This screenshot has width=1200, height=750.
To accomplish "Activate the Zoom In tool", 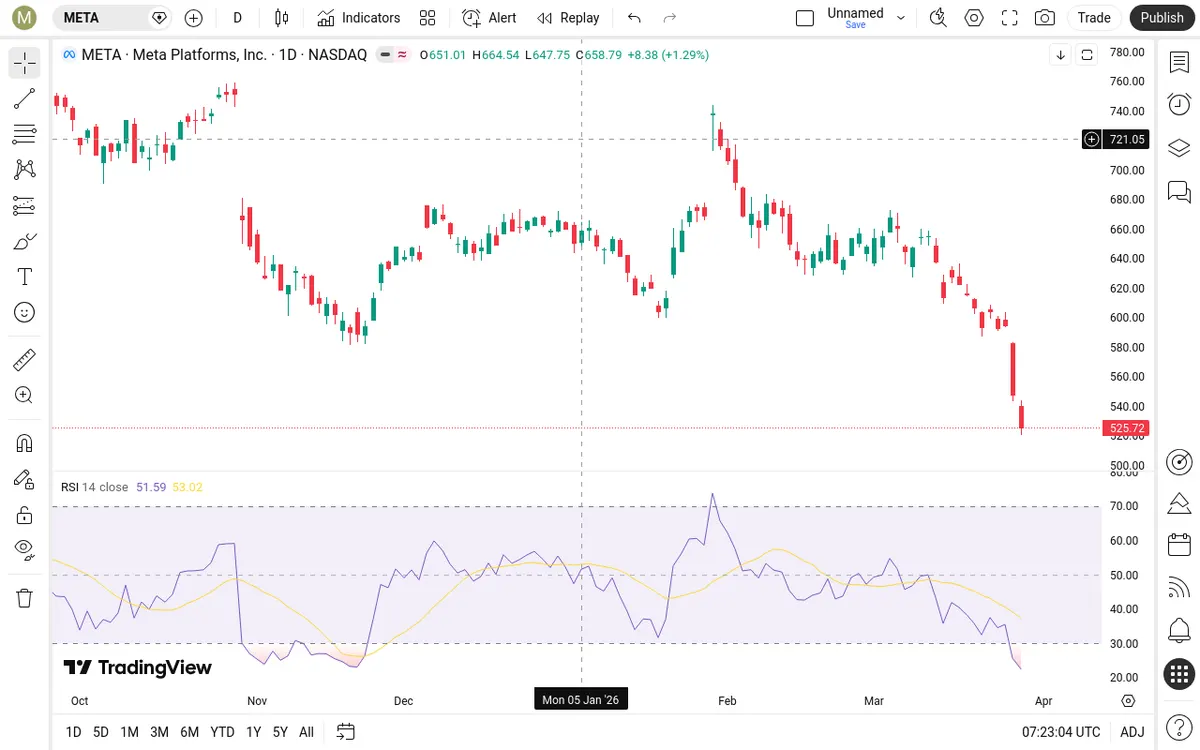I will pyautogui.click(x=25, y=395).
